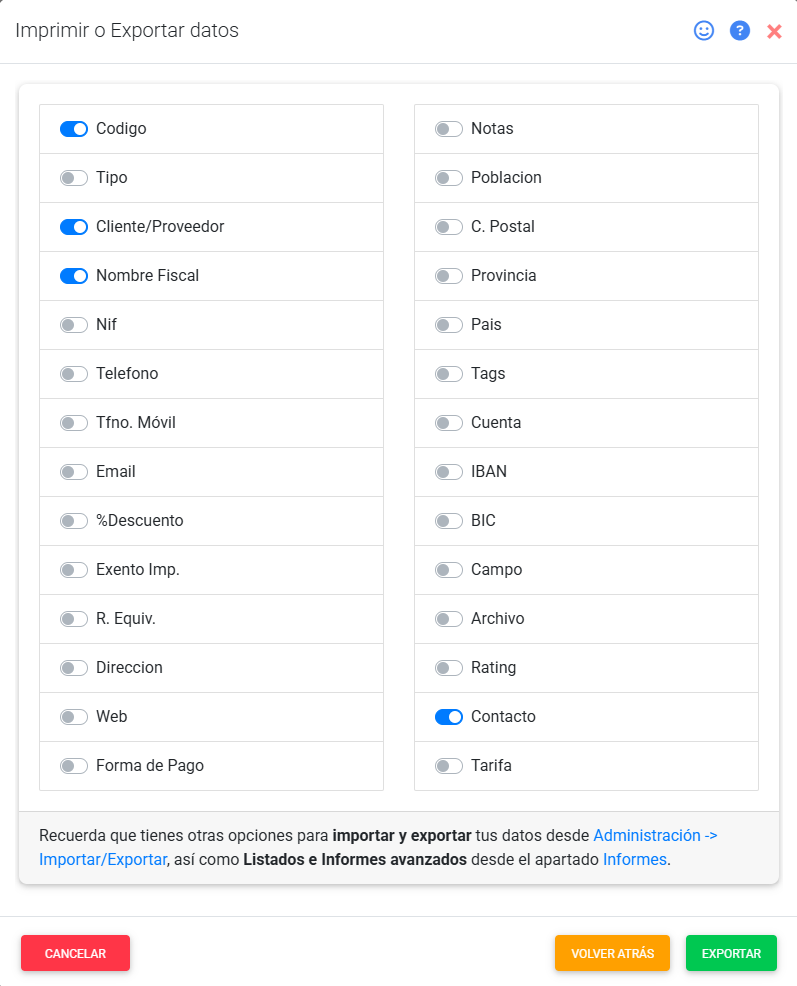Viewport: 797px width, 986px height.
Task: Toggle on the Telefono field
Action: [74, 374]
